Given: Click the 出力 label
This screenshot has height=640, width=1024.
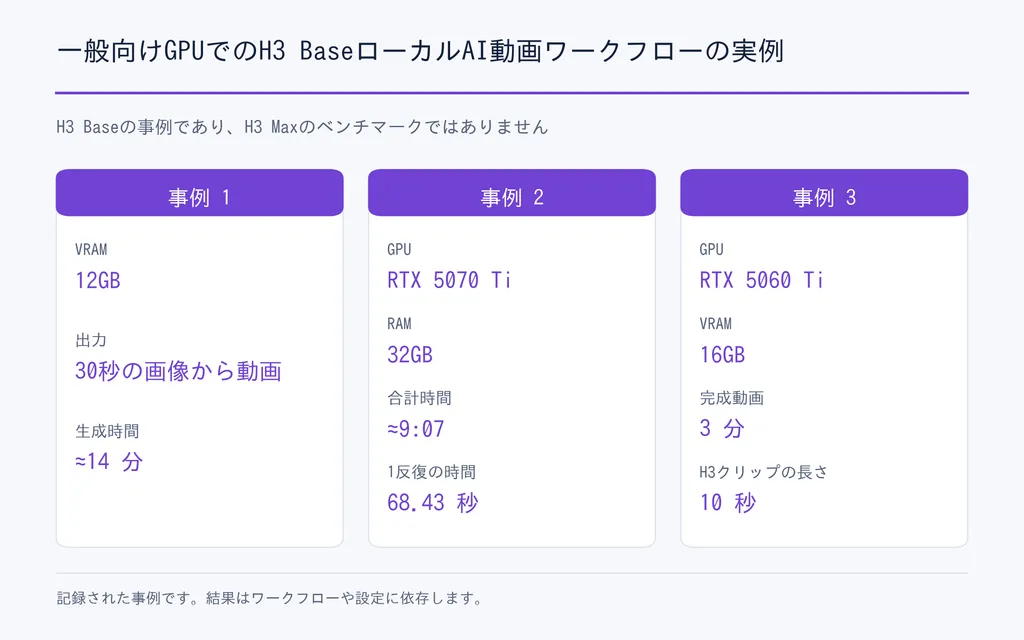Looking at the screenshot, I should (x=91, y=340).
